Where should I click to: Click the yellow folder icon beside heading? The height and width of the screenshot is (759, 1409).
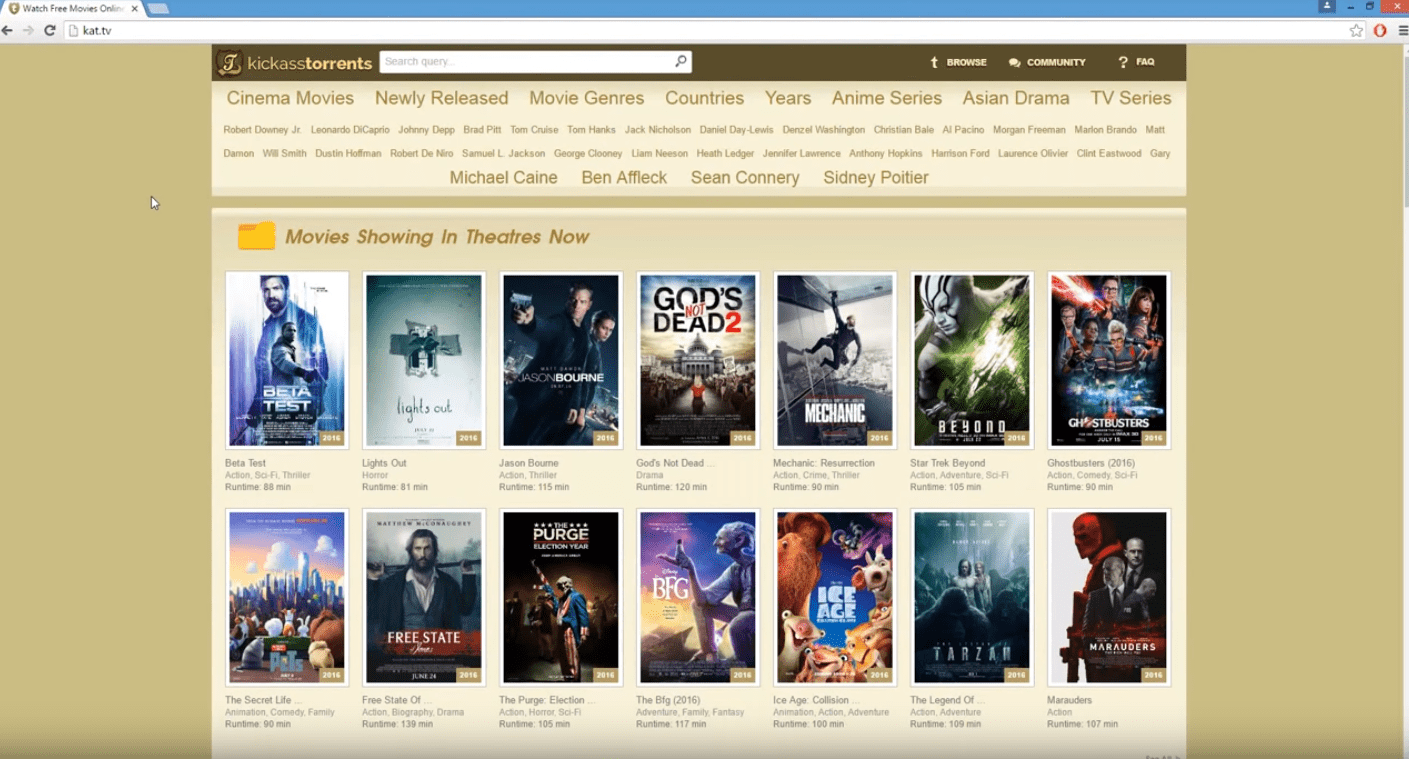coord(256,237)
